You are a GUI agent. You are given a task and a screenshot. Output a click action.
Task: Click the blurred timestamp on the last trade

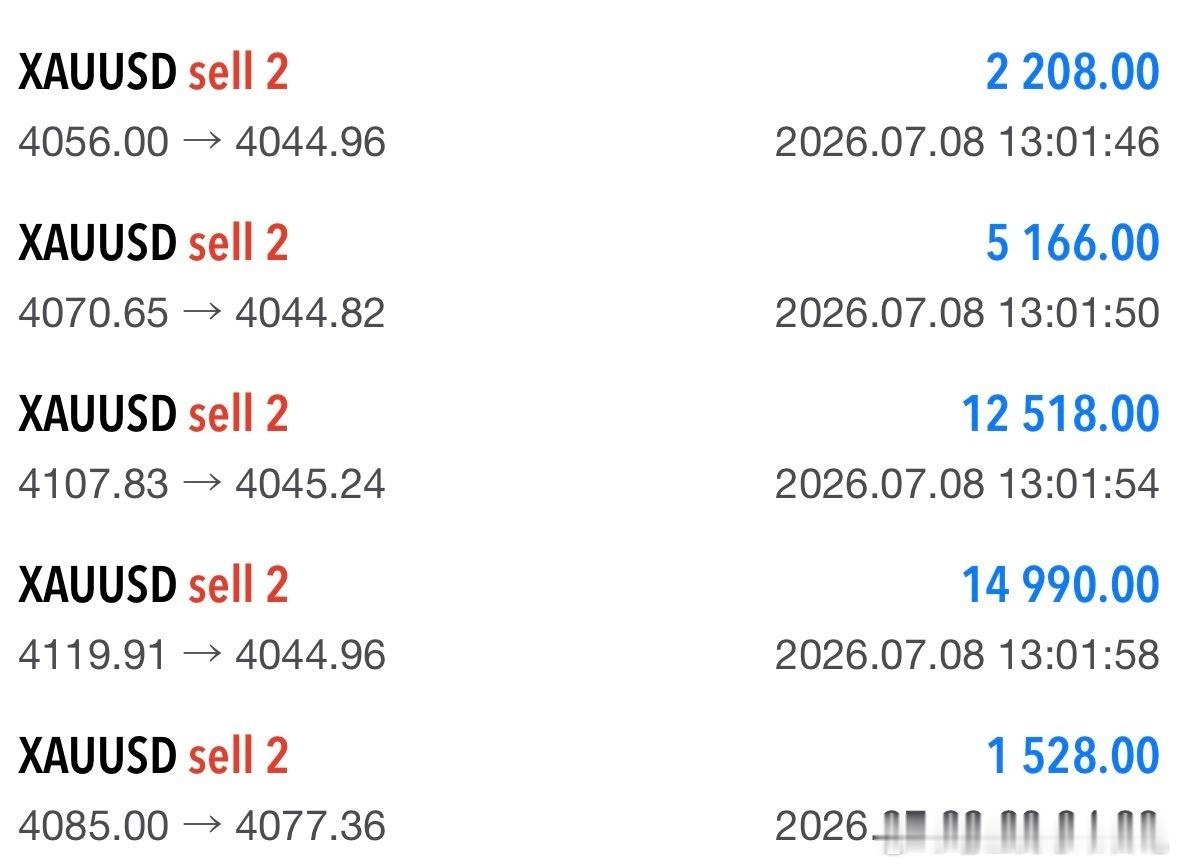point(967,827)
